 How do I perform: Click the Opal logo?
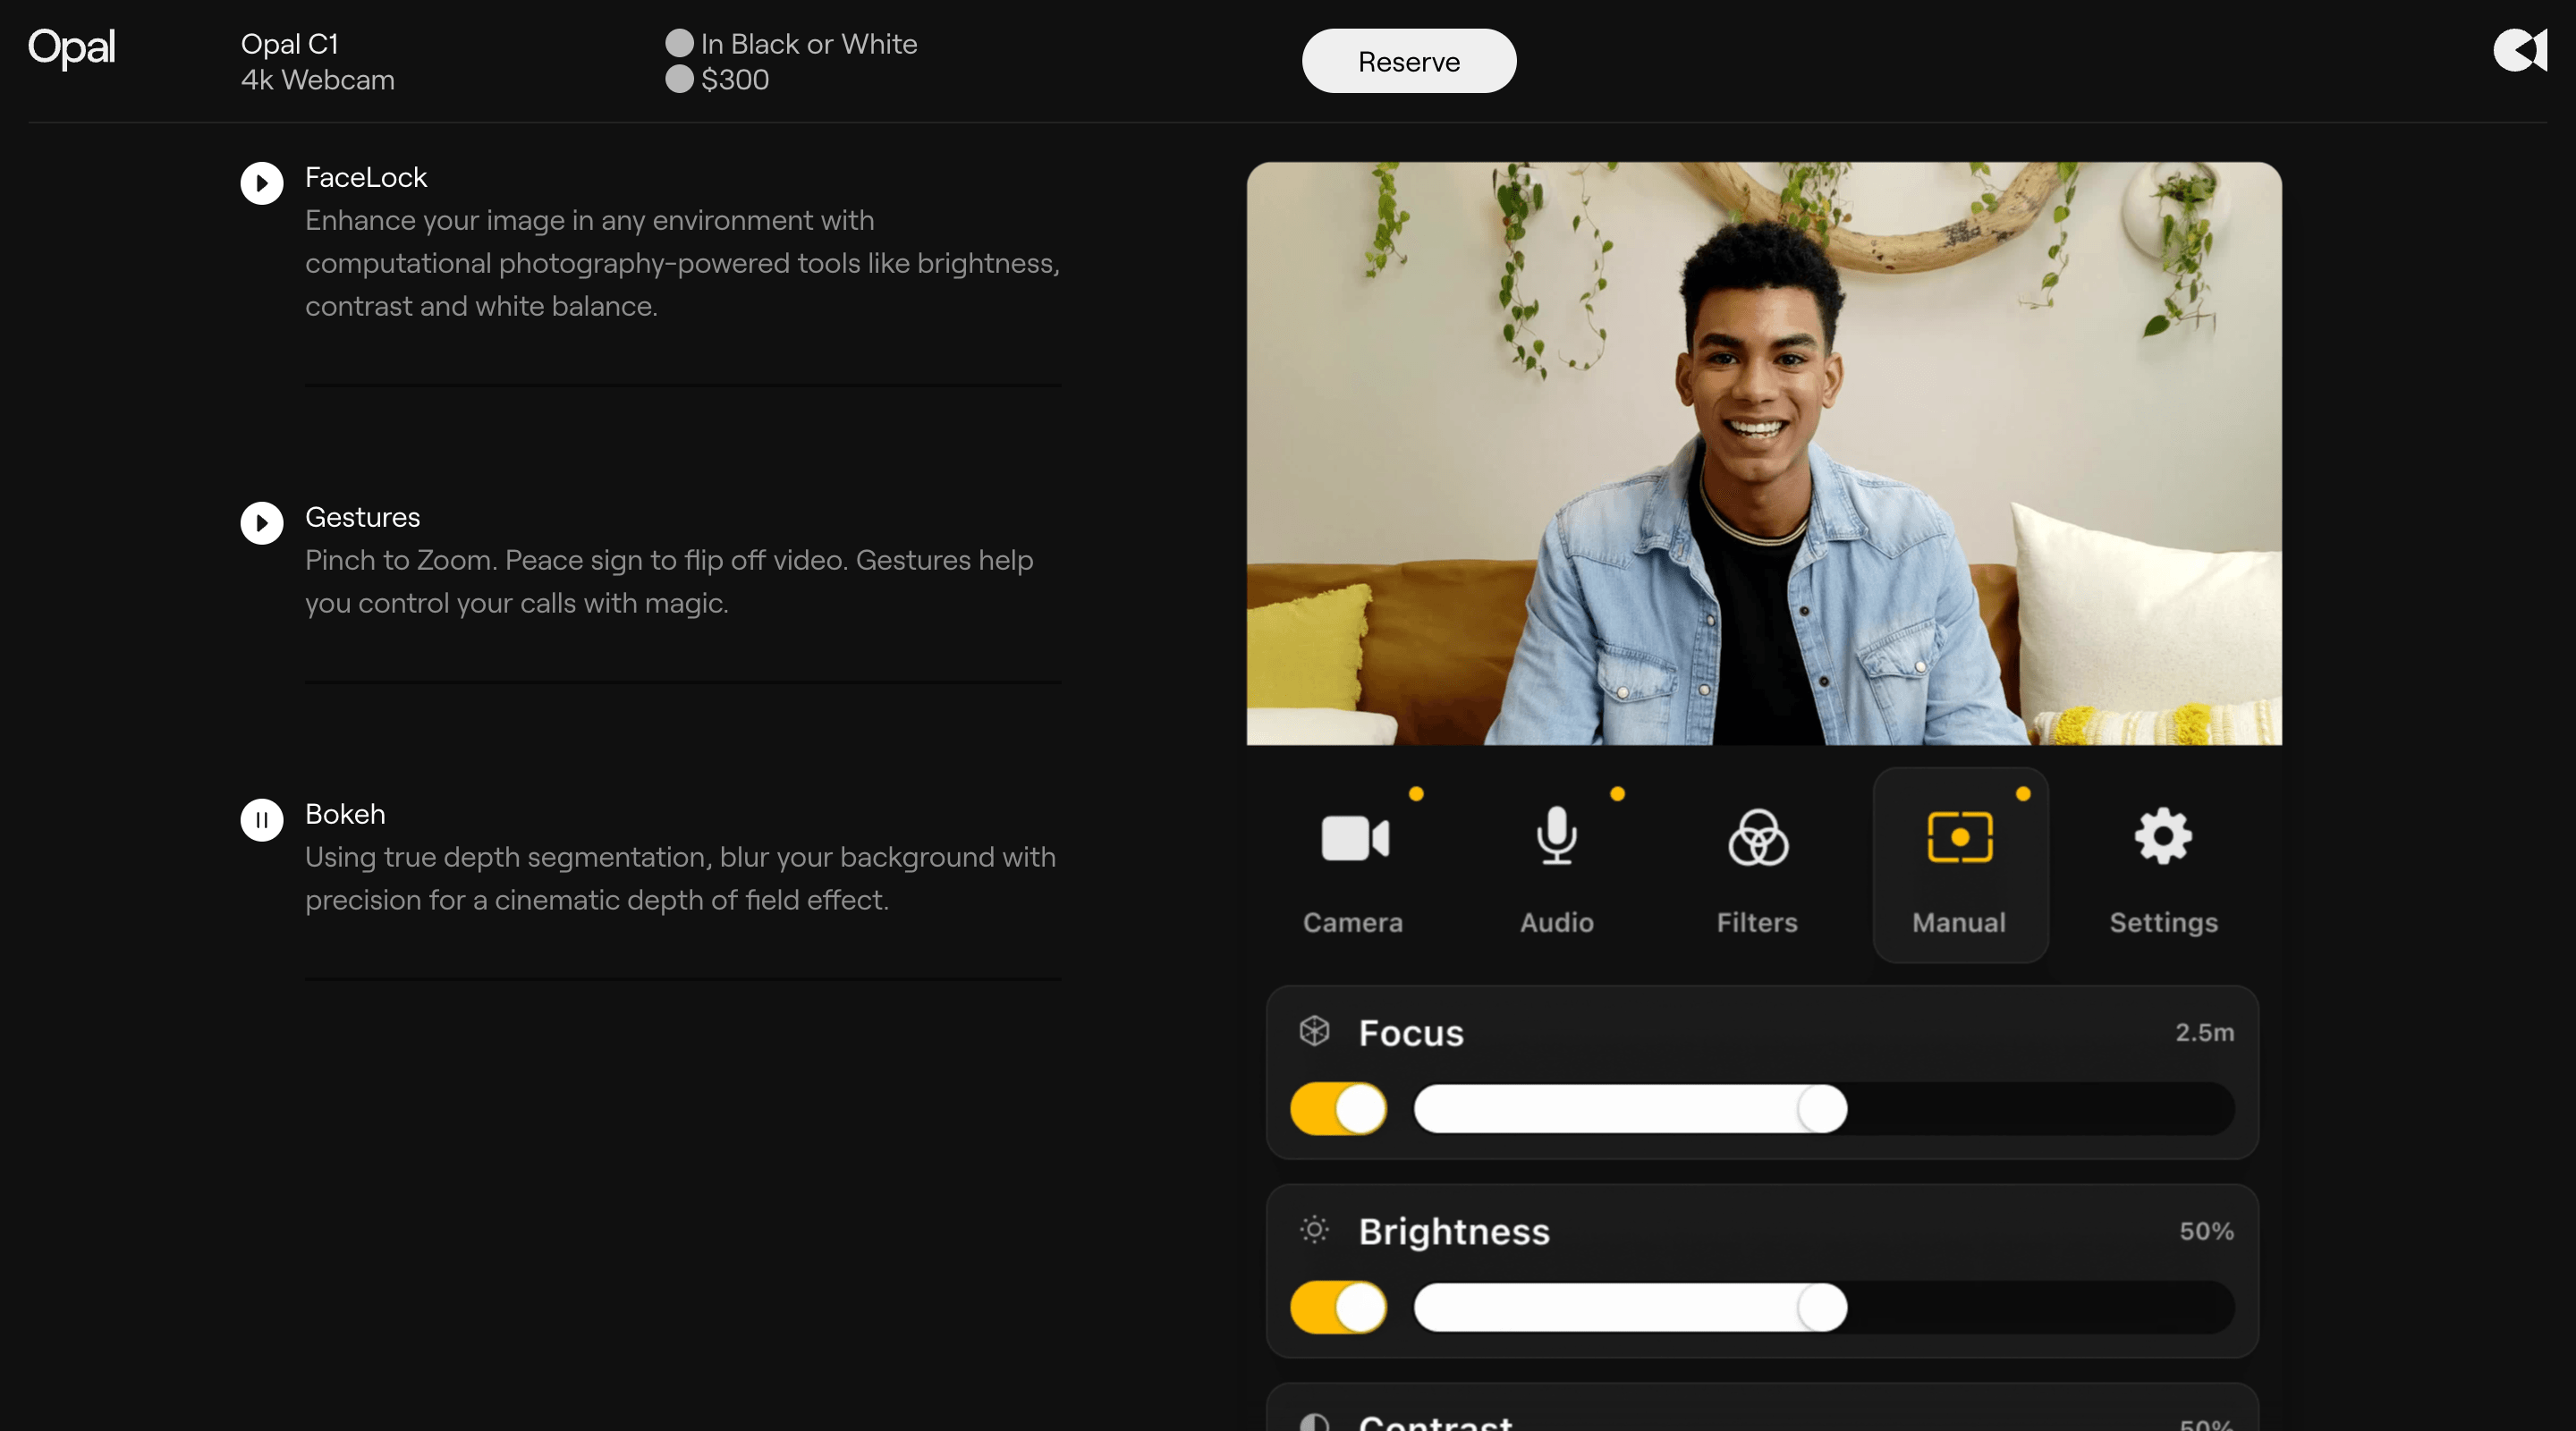(x=70, y=47)
